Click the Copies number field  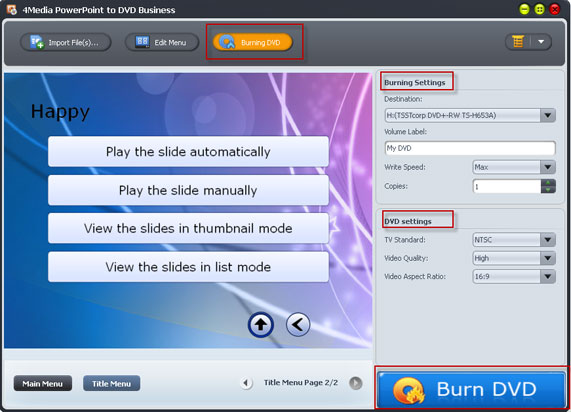pyautogui.click(x=507, y=187)
